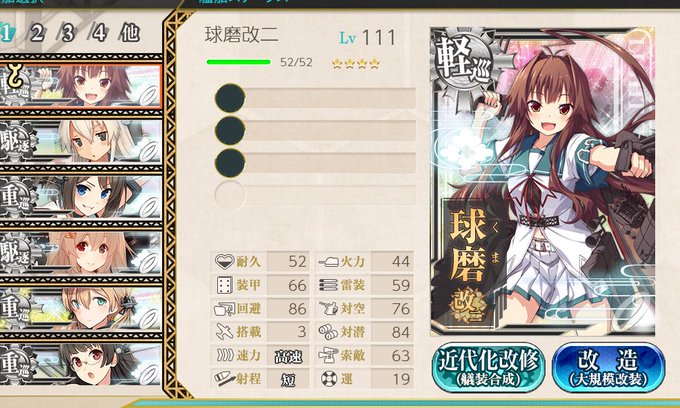This screenshot has height=408, width=680.
Task: Click 改造 remodel button
Action: pyautogui.click(x=609, y=368)
